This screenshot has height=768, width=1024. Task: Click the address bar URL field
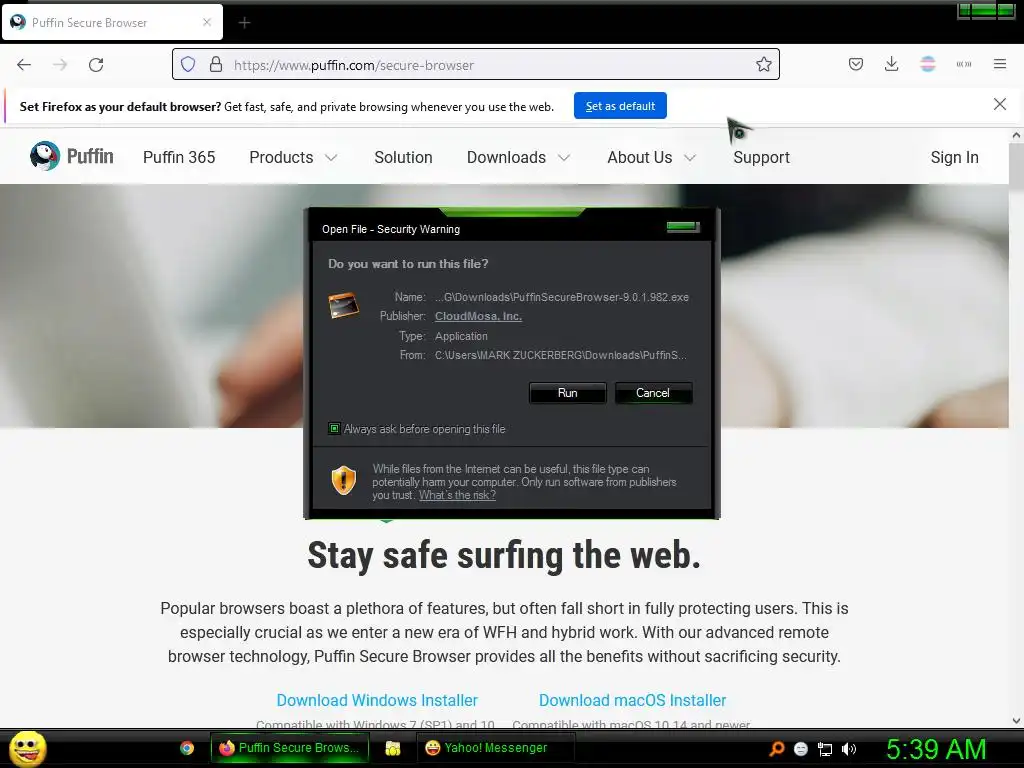point(475,65)
